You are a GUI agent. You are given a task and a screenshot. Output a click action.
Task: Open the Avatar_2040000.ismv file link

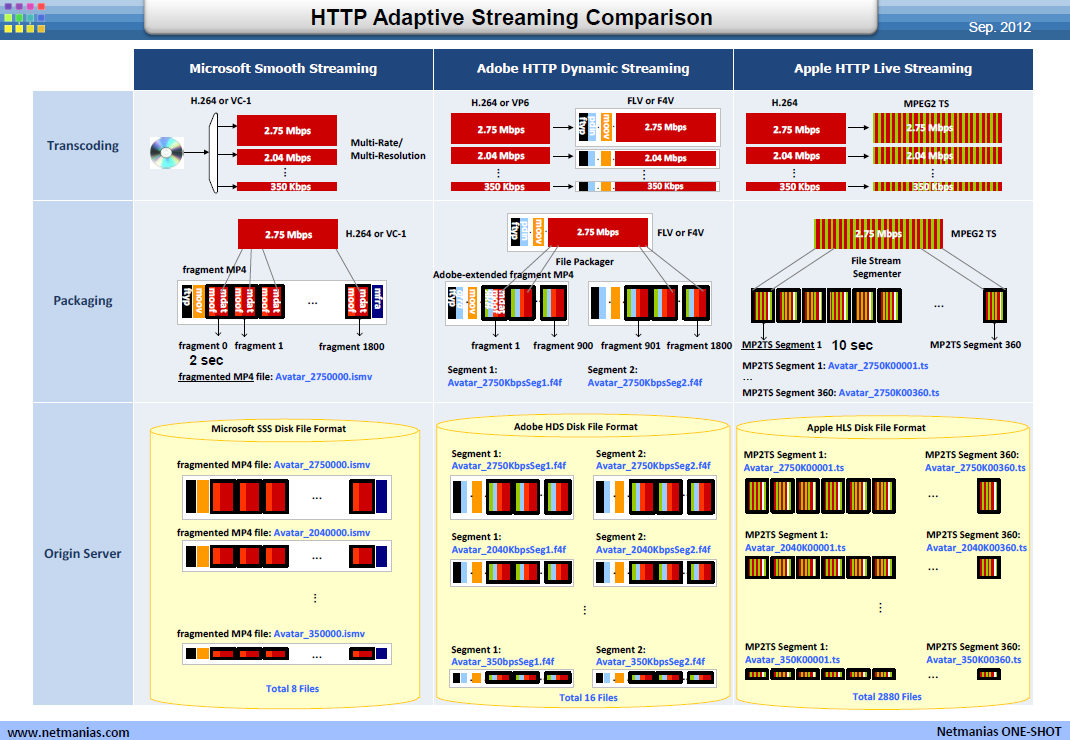(x=322, y=532)
